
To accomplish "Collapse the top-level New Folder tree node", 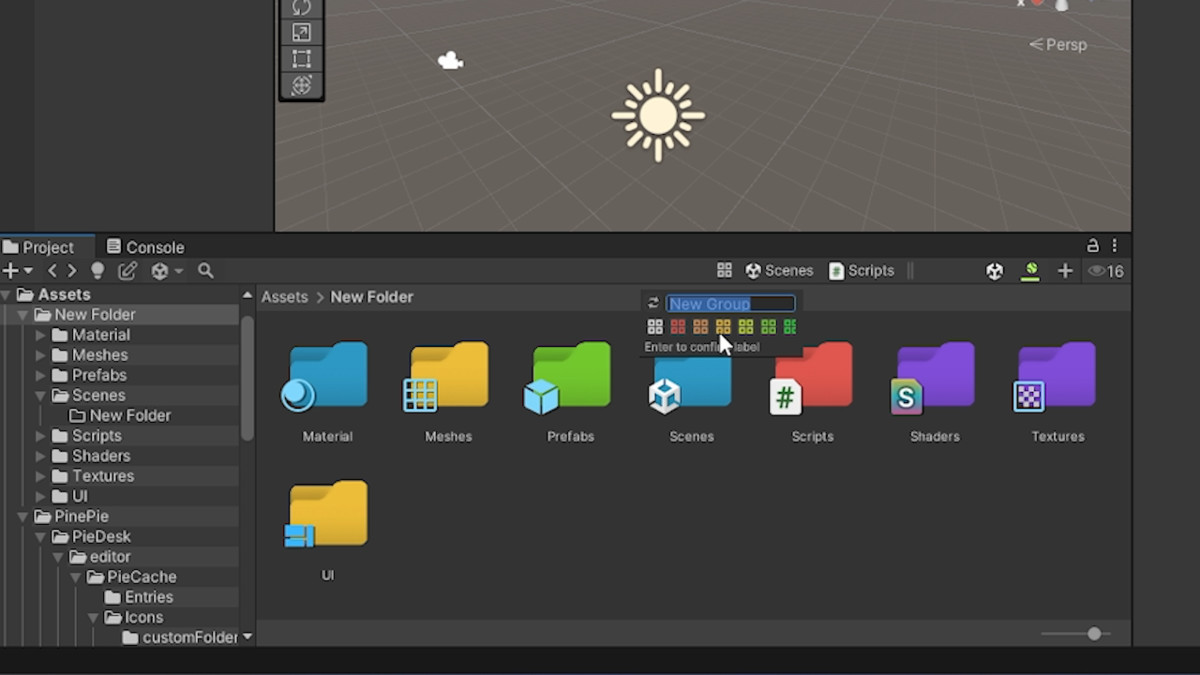I will click(x=23, y=315).
